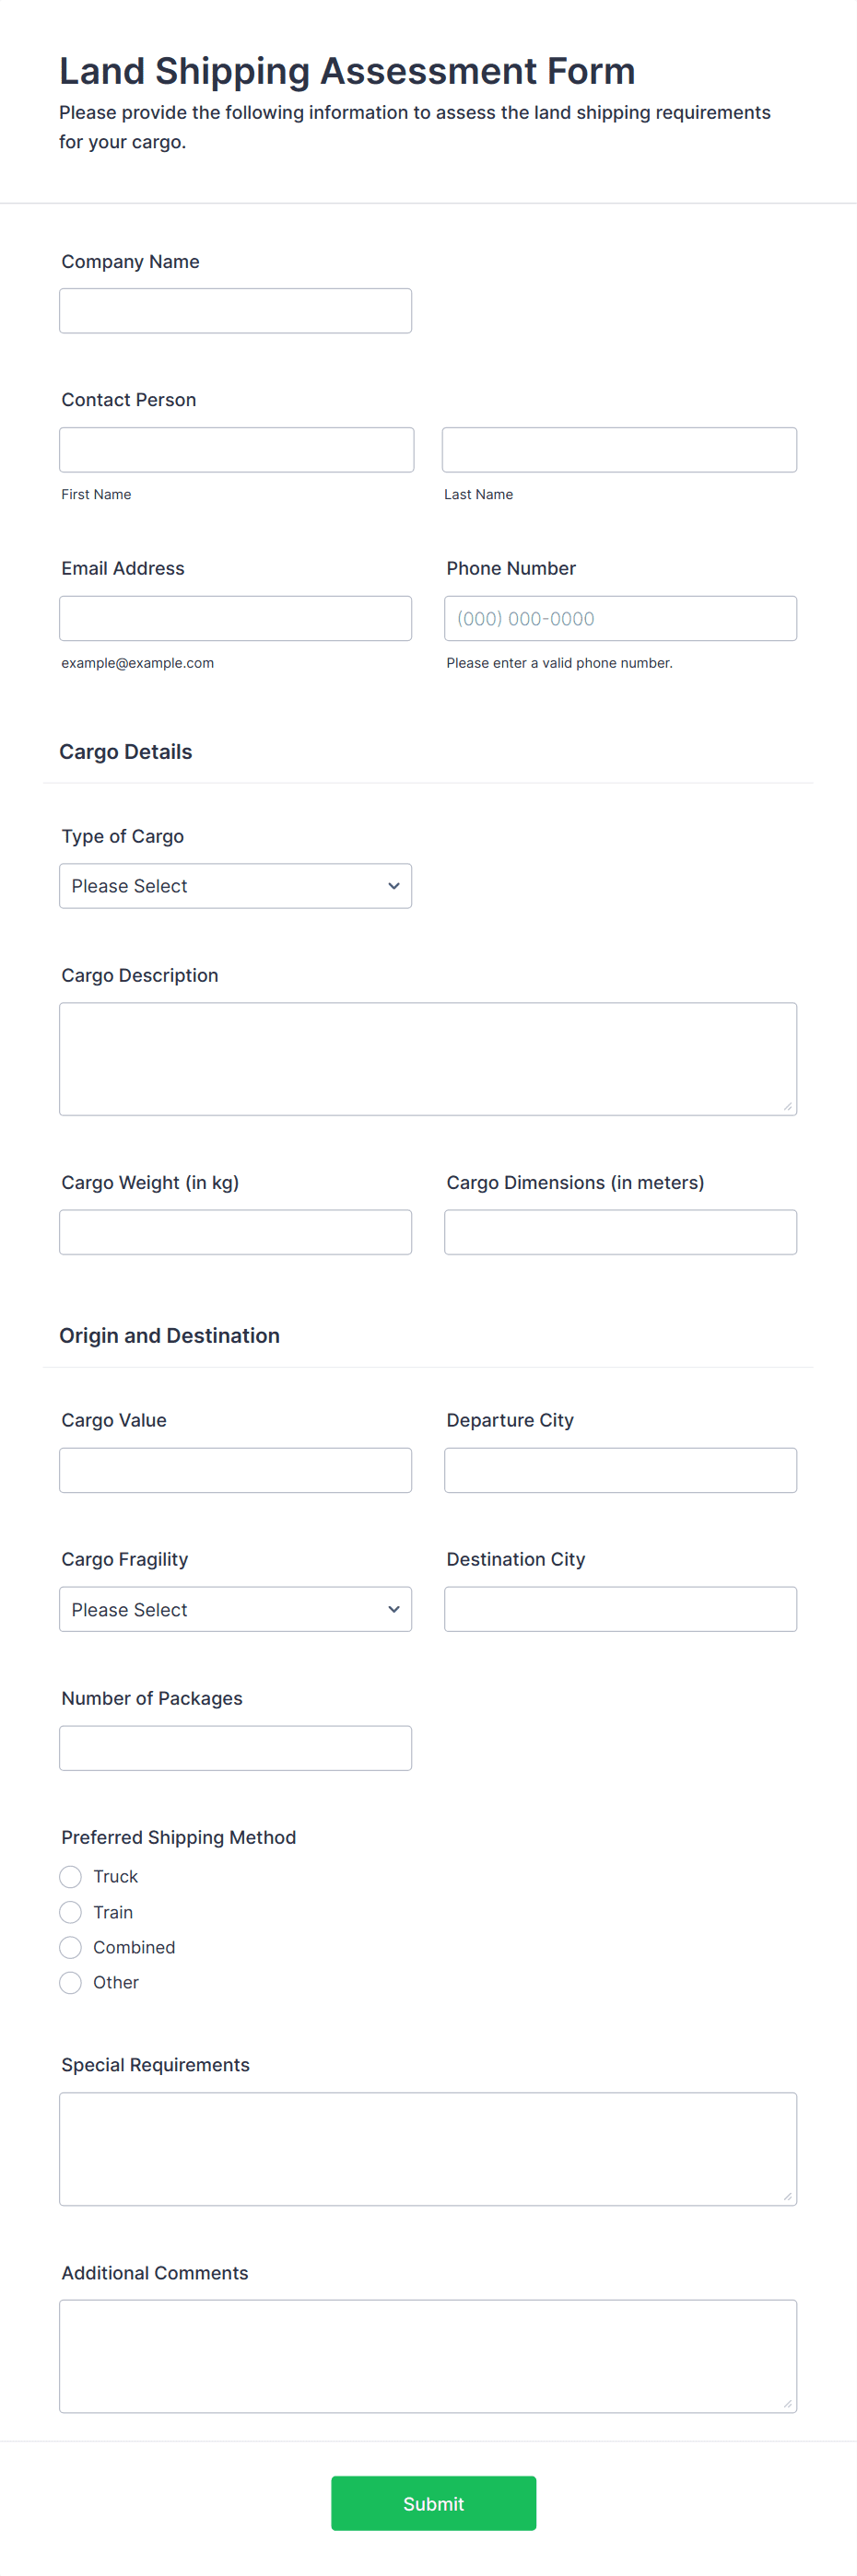857x2576 pixels.
Task: Select the Truck shipping method option
Action: pos(70,1876)
